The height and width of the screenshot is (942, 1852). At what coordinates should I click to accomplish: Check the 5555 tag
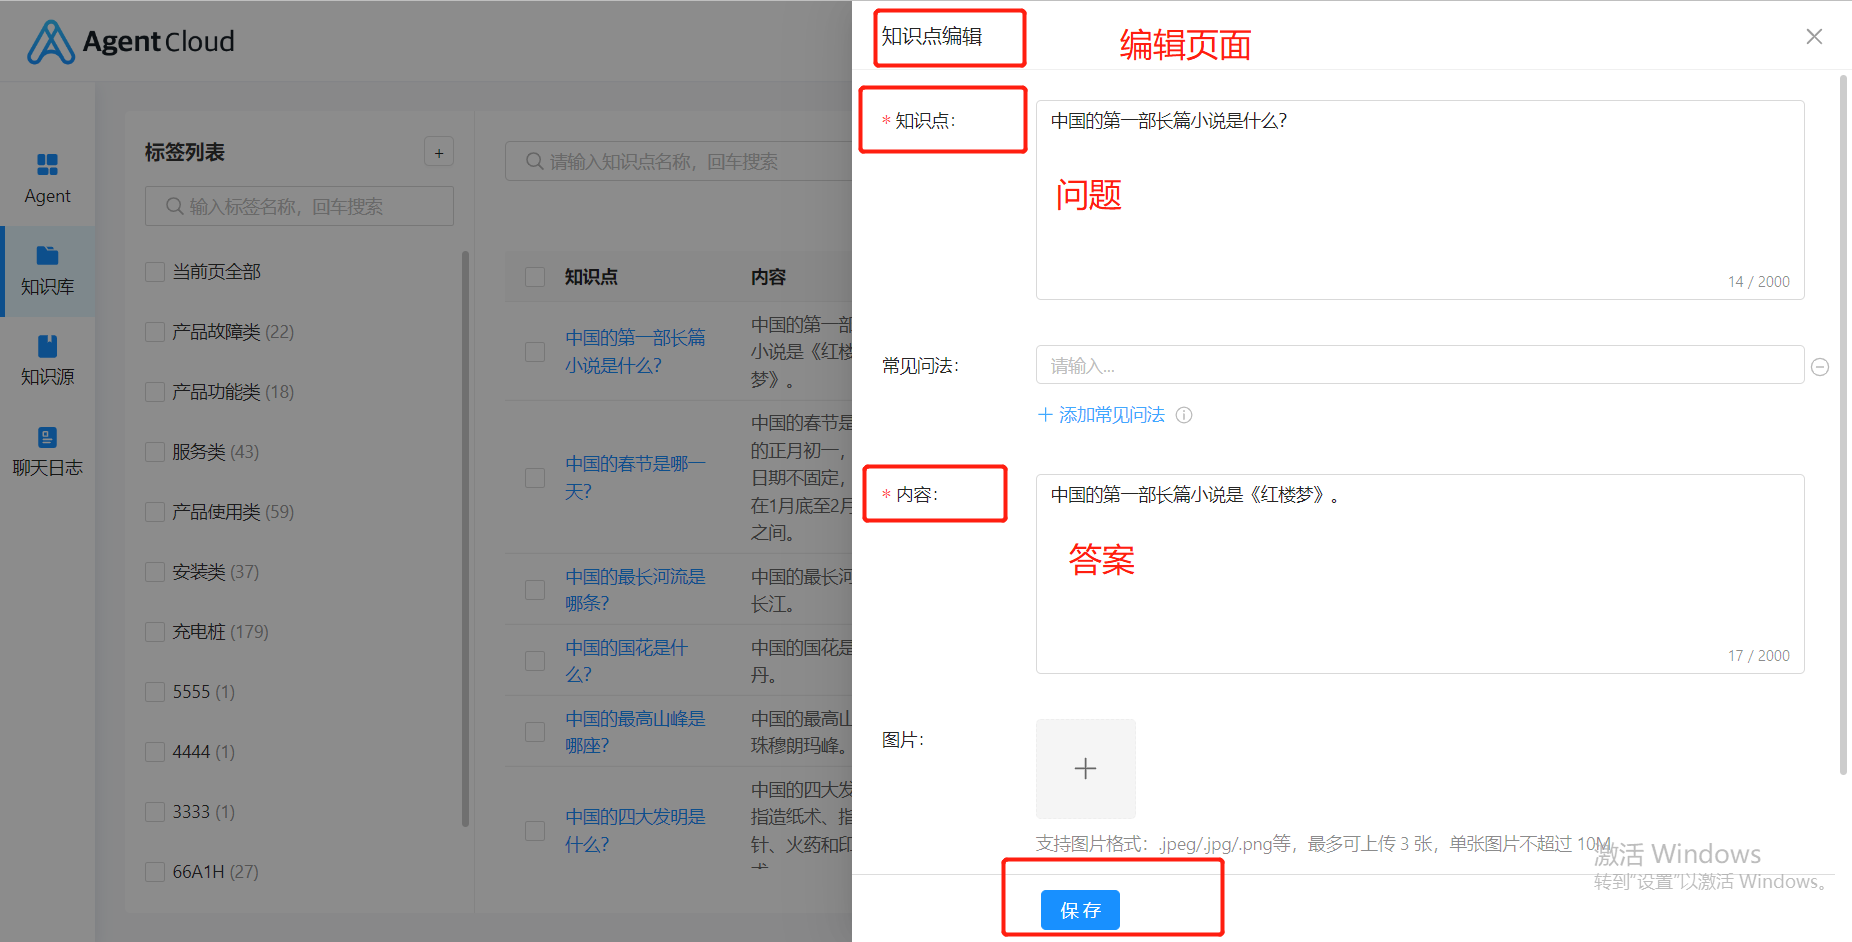(155, 692)
